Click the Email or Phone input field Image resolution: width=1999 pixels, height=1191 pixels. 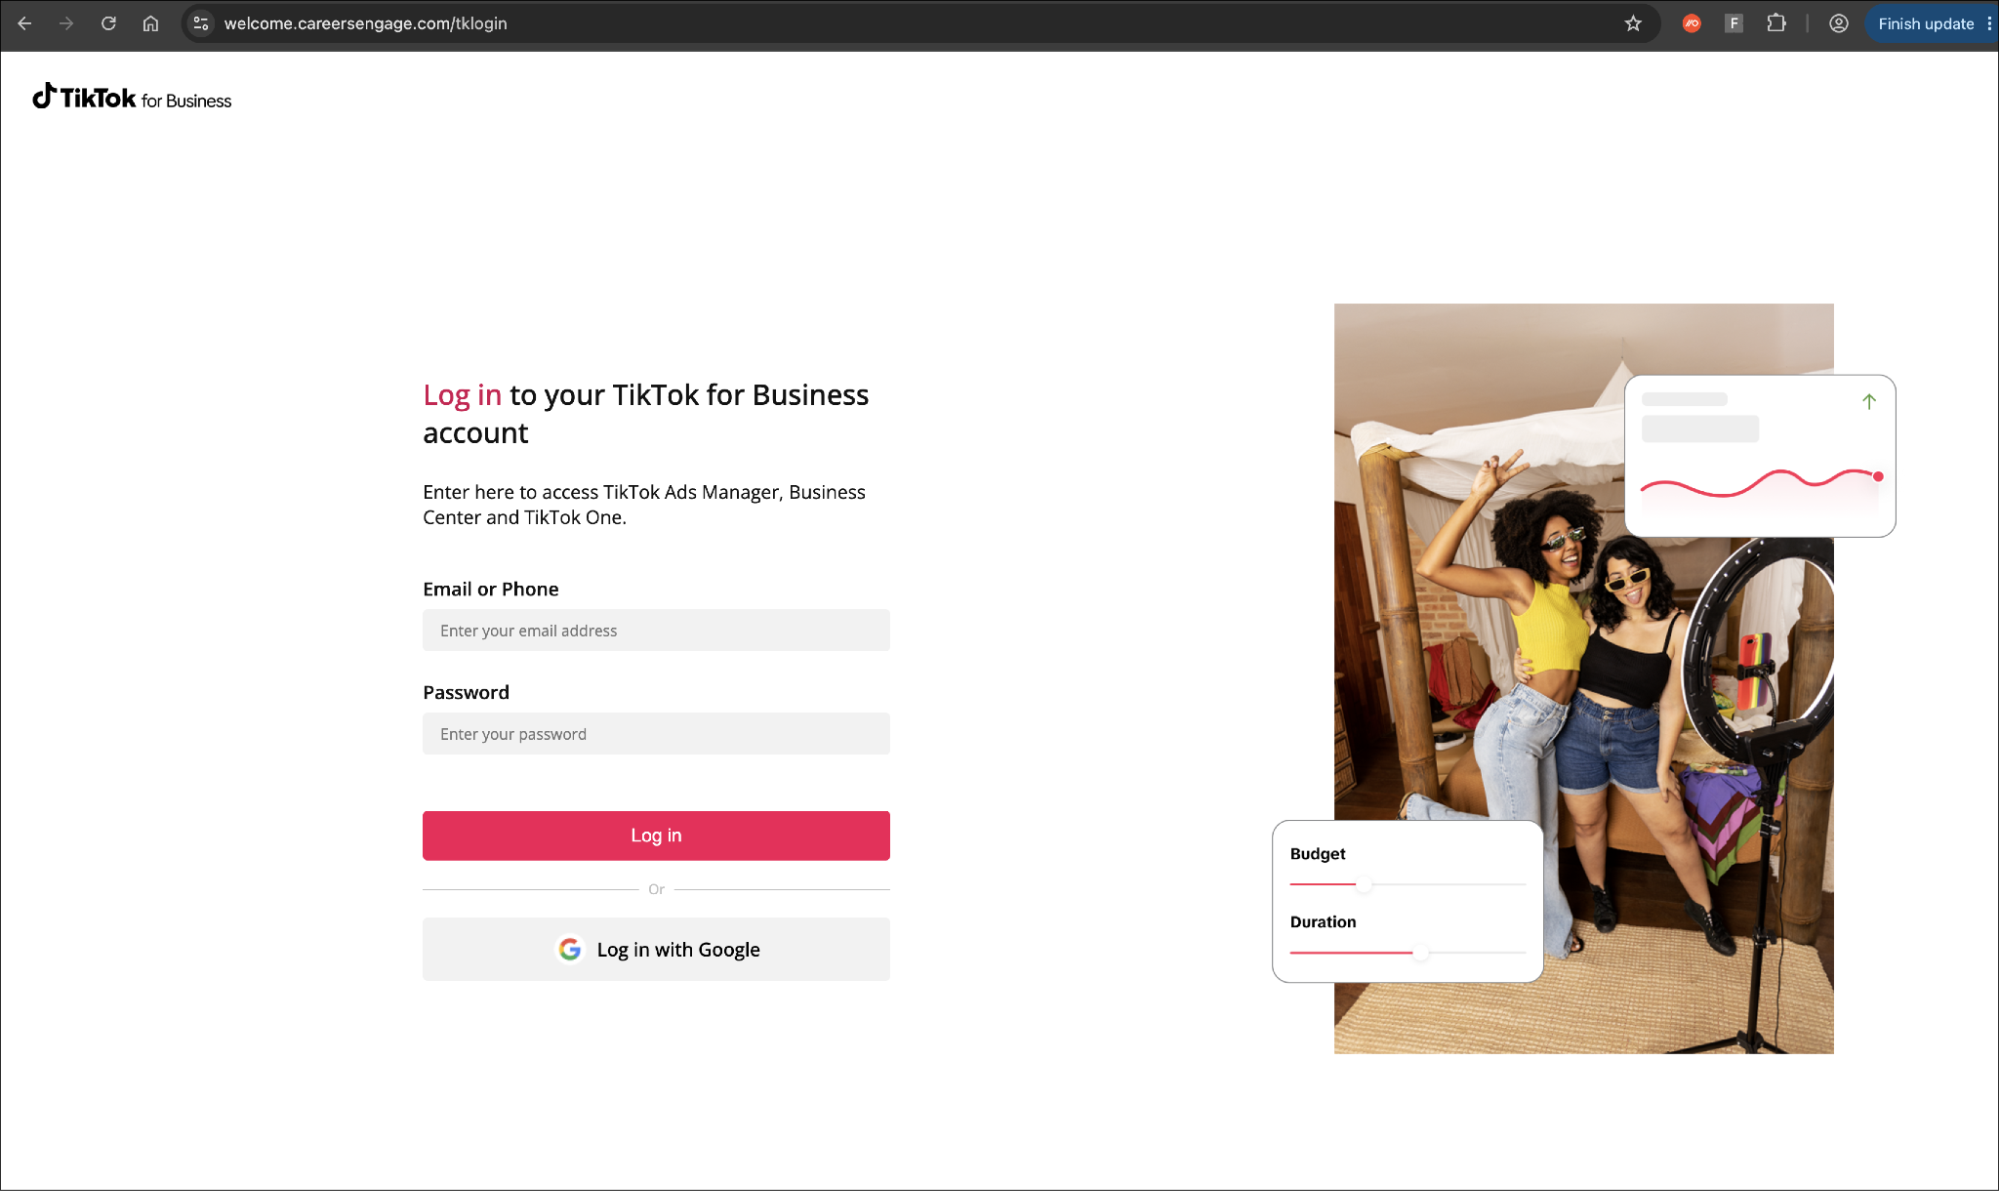(656, 630)
